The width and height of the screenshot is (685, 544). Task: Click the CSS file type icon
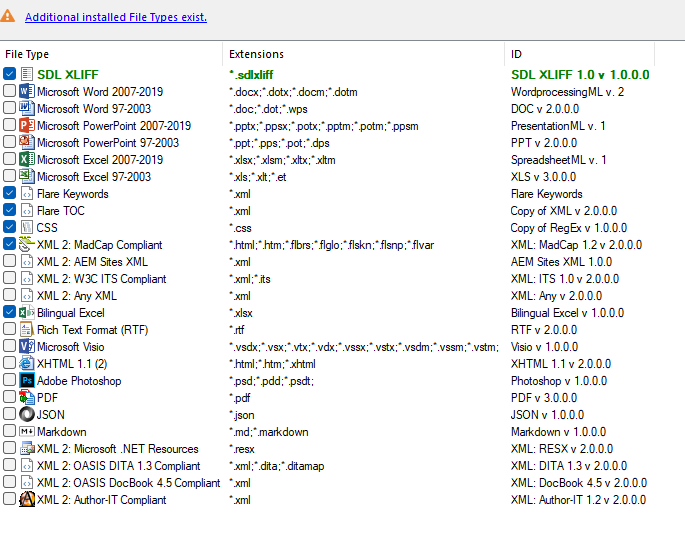27,227
